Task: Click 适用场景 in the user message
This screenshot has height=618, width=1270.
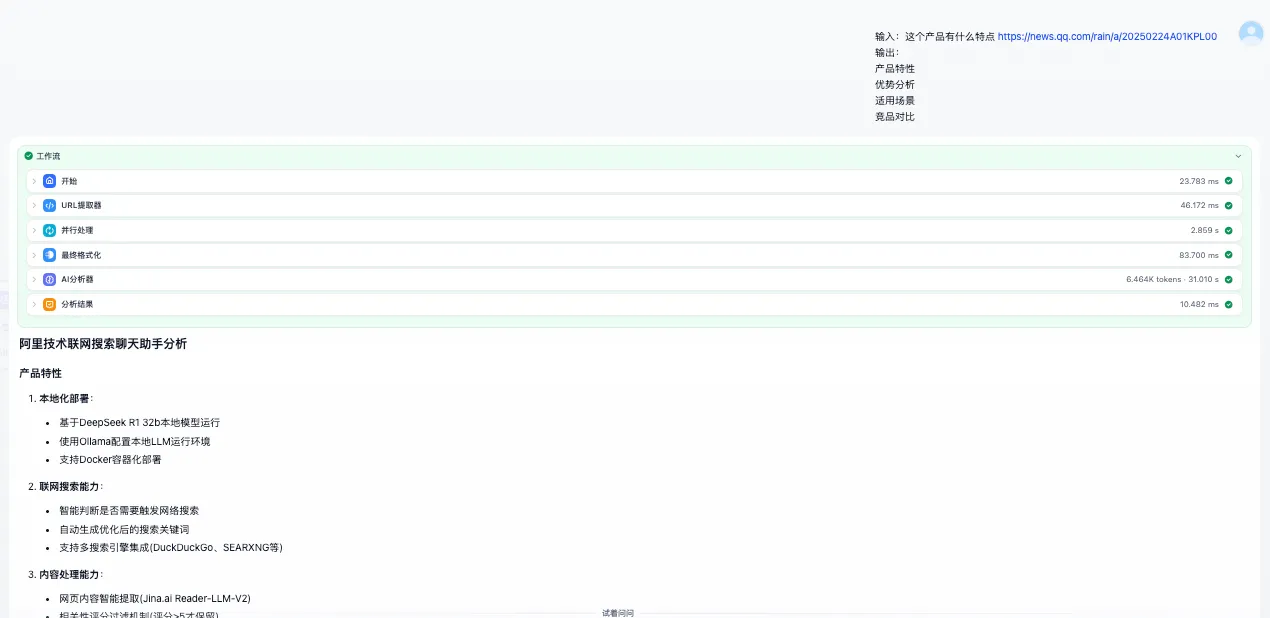Action: [895, 101]
